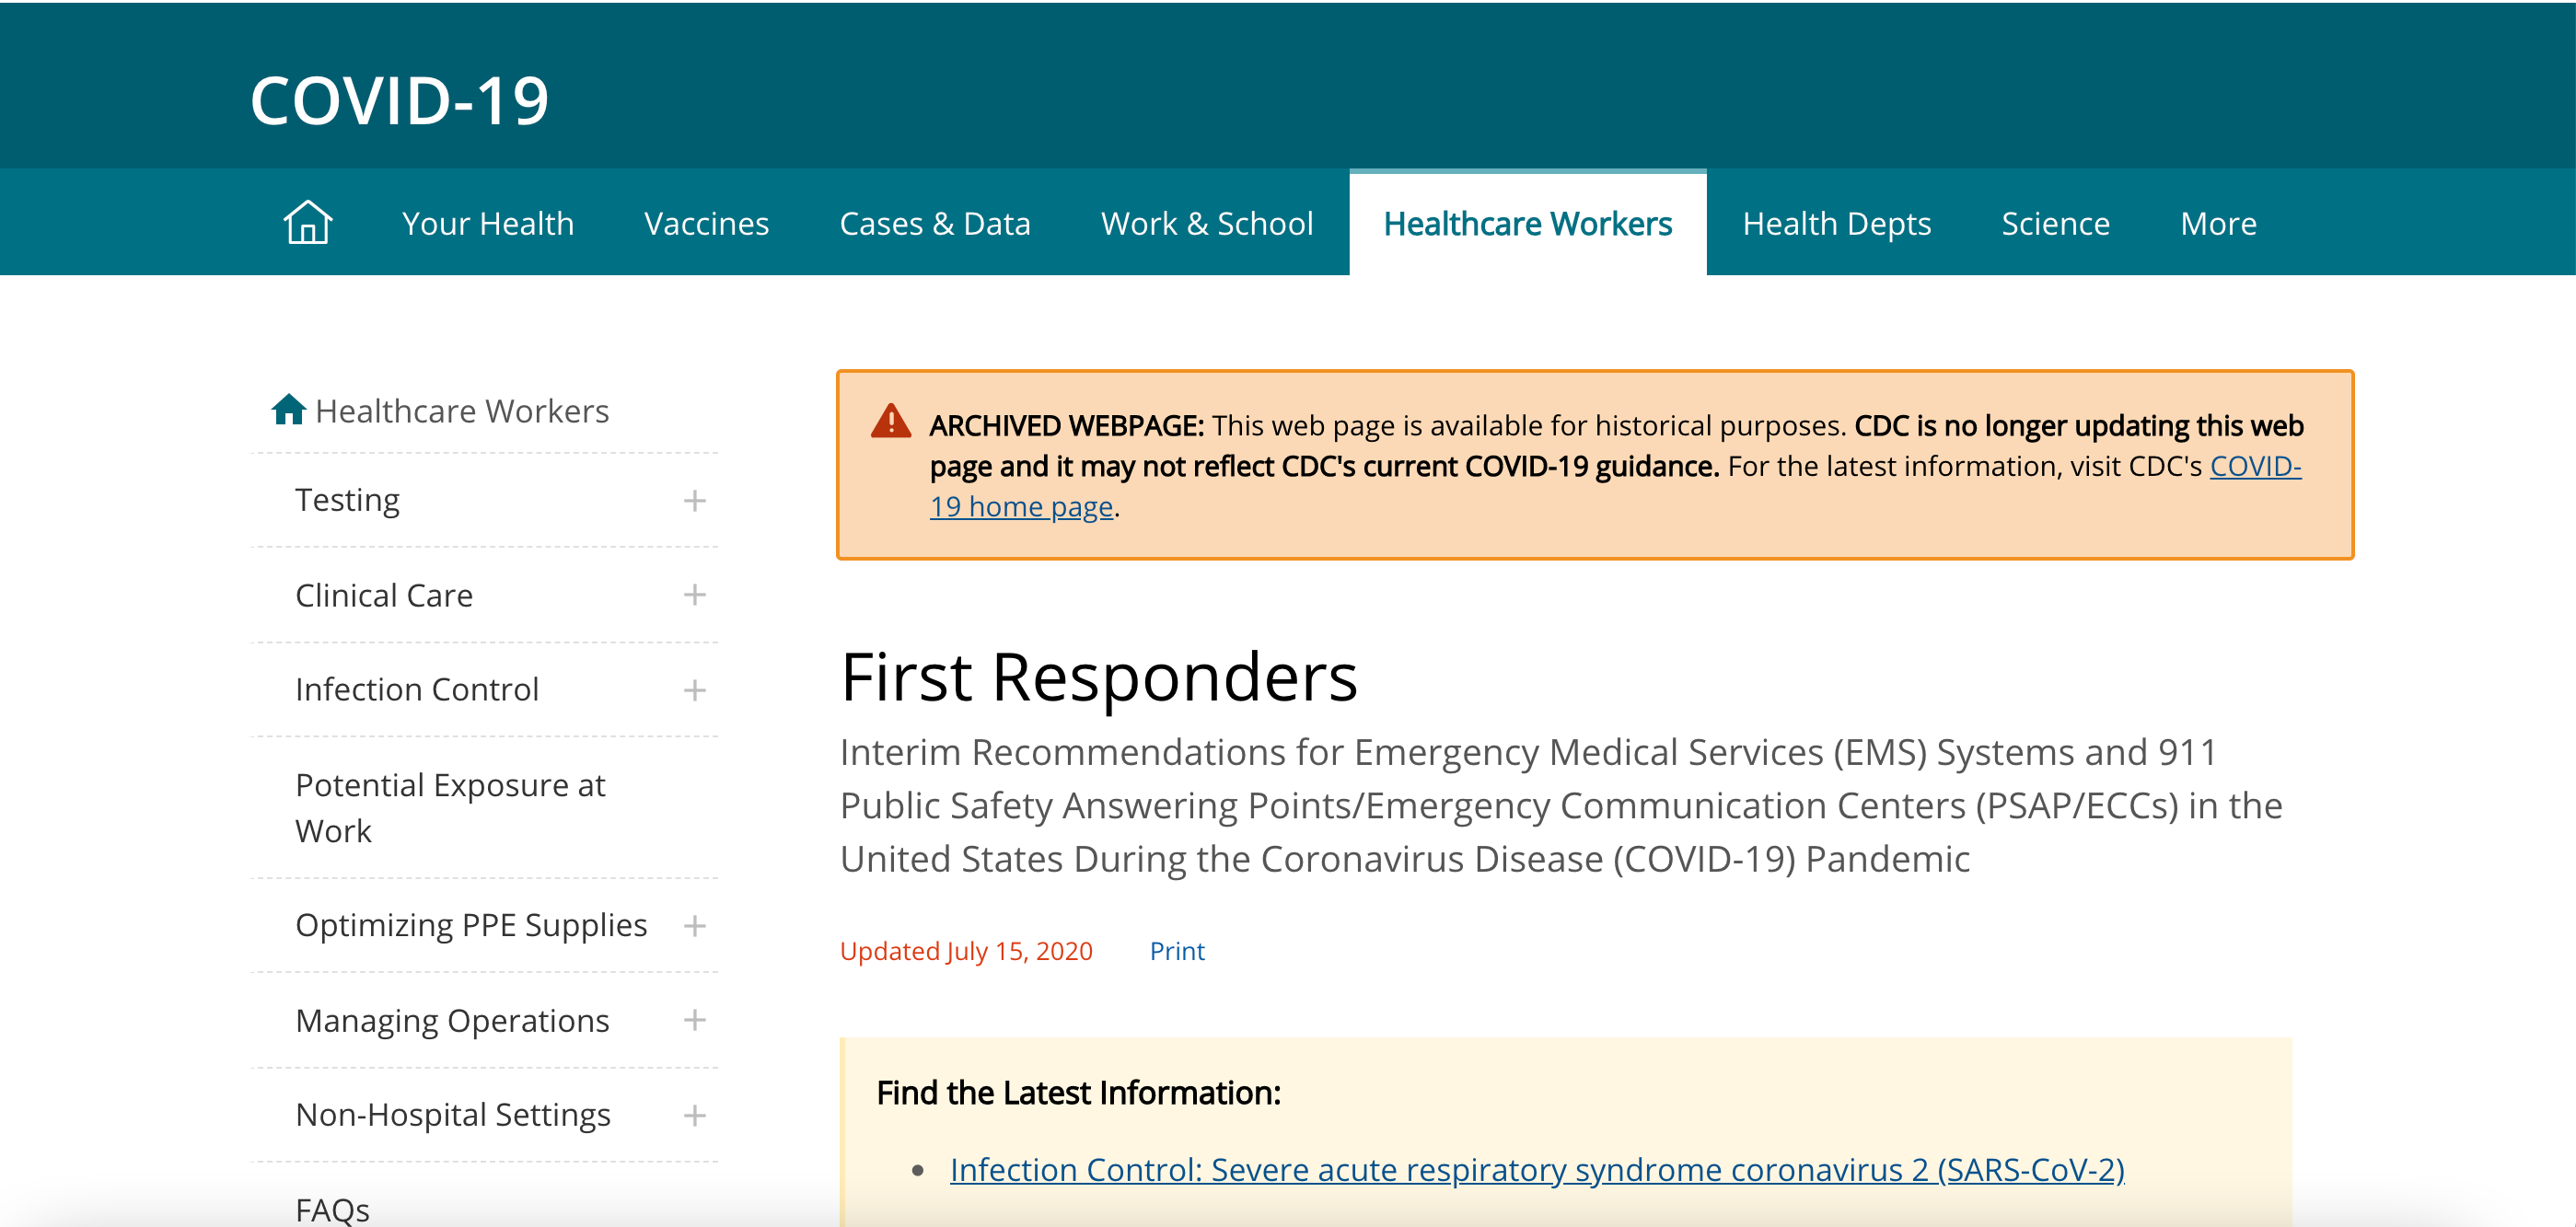Expand the Testing section plus icon
The width and height of the screenshot is (2576, 1227).
(694, 501)
